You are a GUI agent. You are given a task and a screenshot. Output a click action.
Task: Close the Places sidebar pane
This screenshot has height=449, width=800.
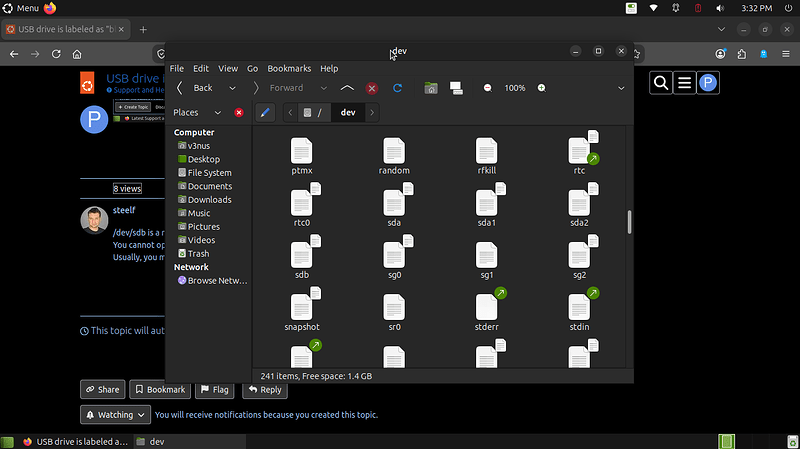(239, 112)
